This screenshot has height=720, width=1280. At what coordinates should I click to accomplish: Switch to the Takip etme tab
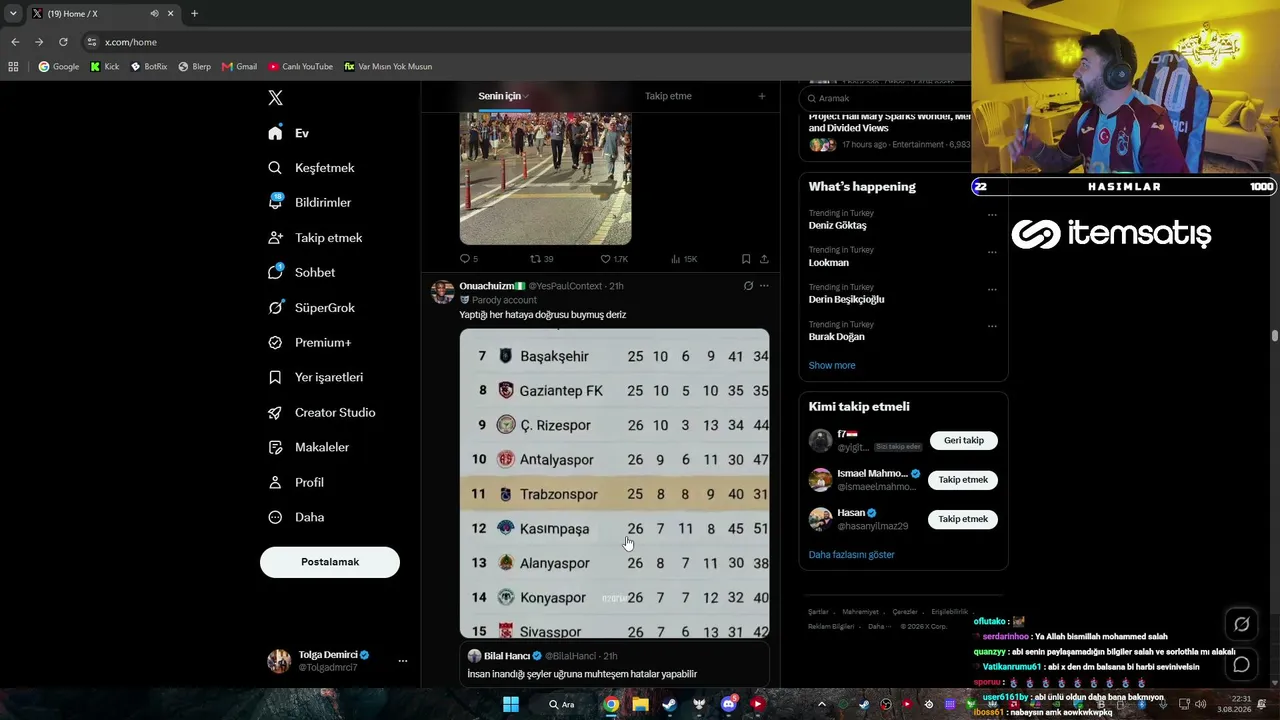(668, 96)
